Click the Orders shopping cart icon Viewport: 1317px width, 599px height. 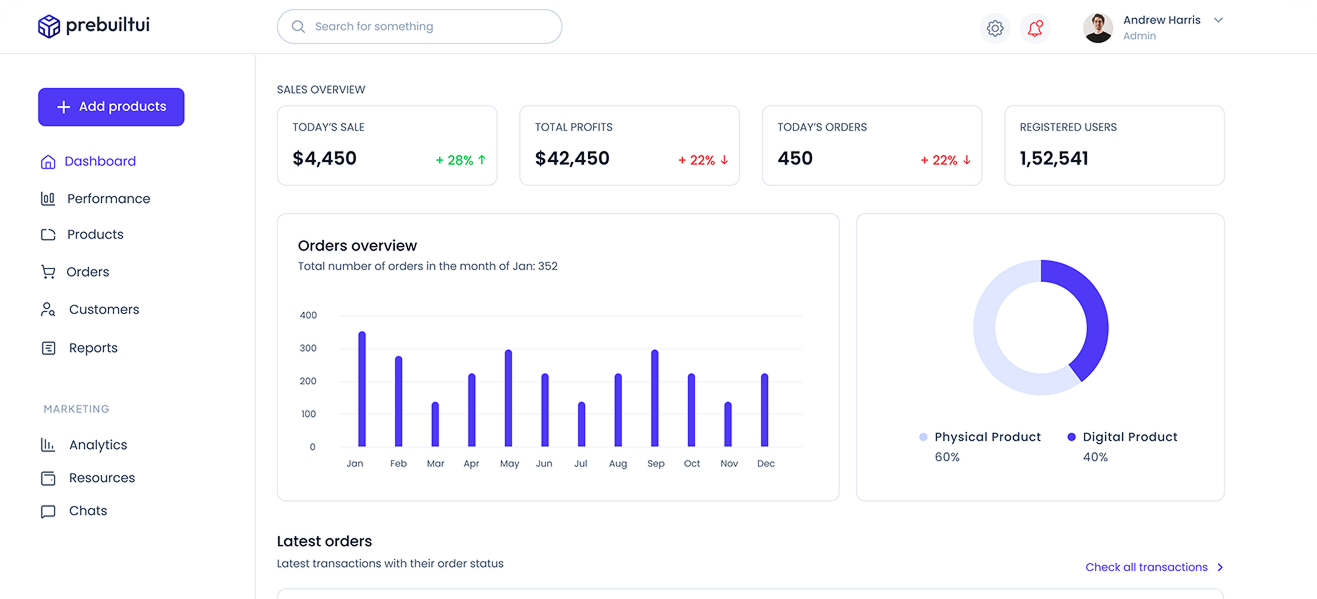point(48,272)
